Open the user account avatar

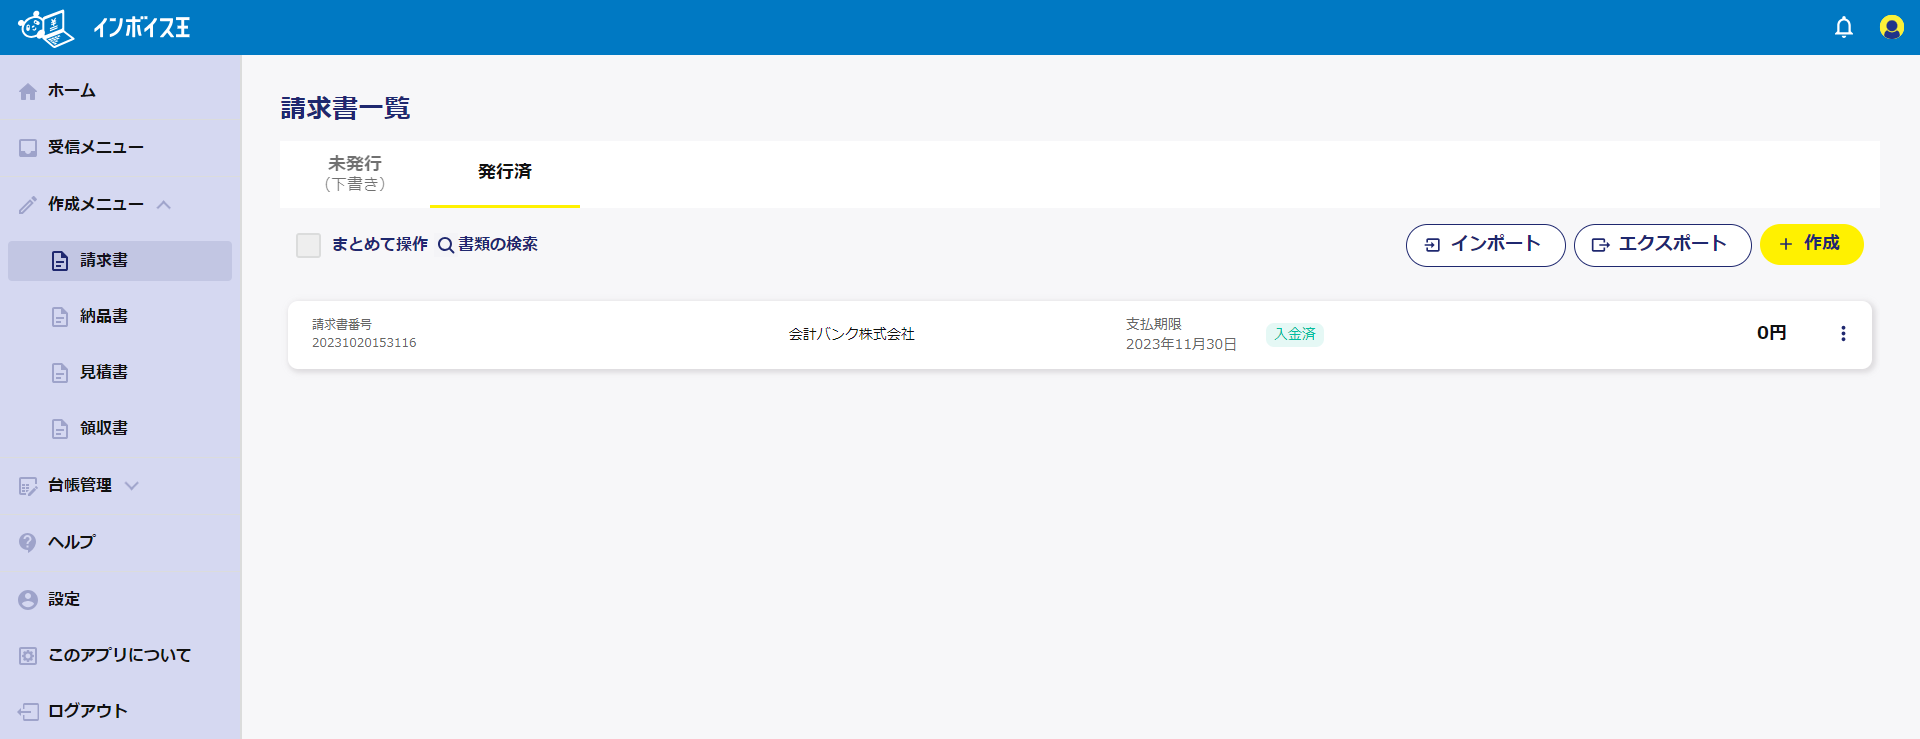1892,27
